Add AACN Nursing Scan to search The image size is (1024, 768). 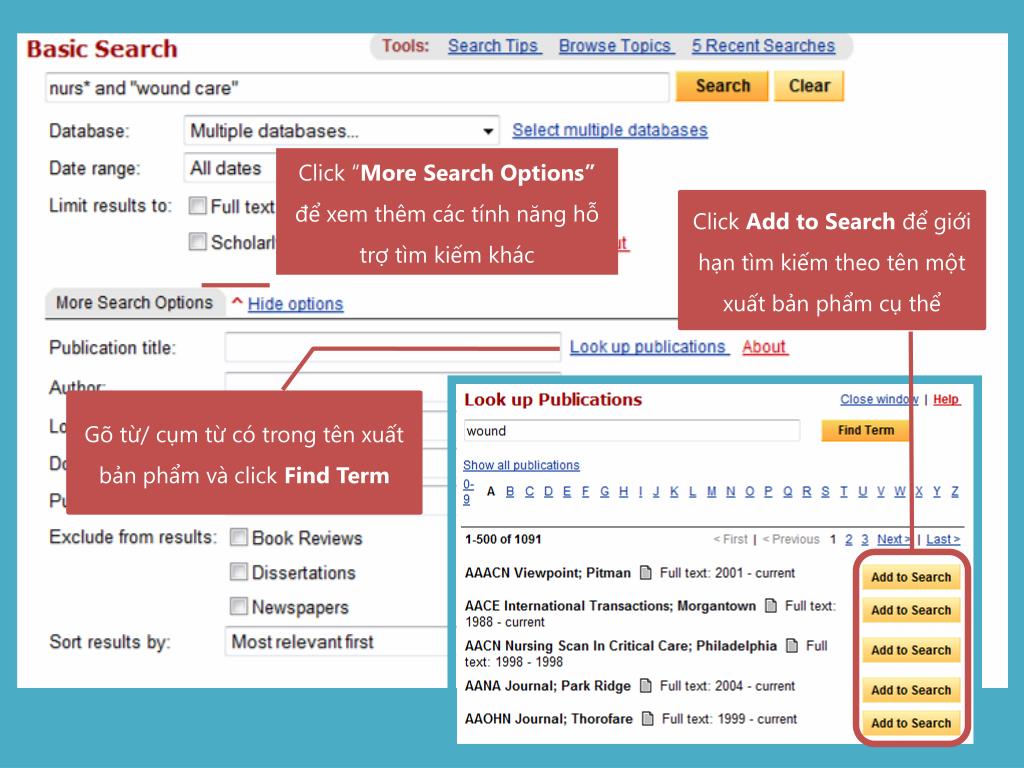click(x=911, y=650)
